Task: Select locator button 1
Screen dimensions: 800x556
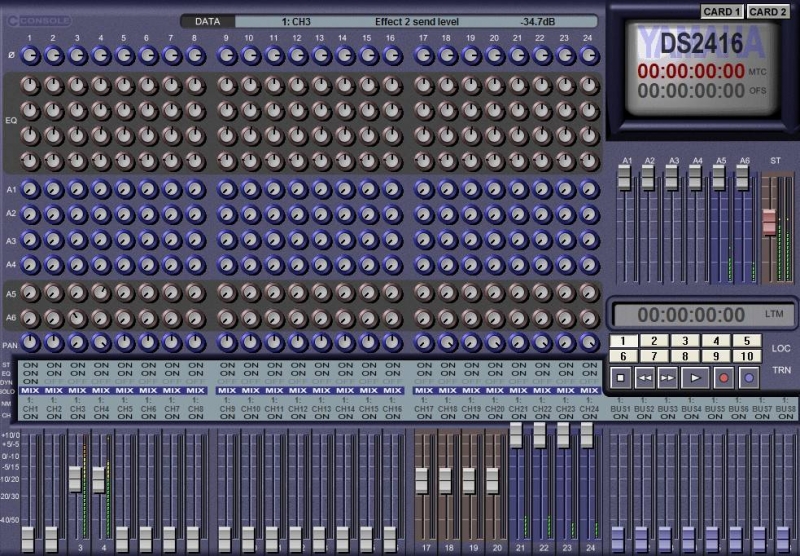Action: (622, 341)
